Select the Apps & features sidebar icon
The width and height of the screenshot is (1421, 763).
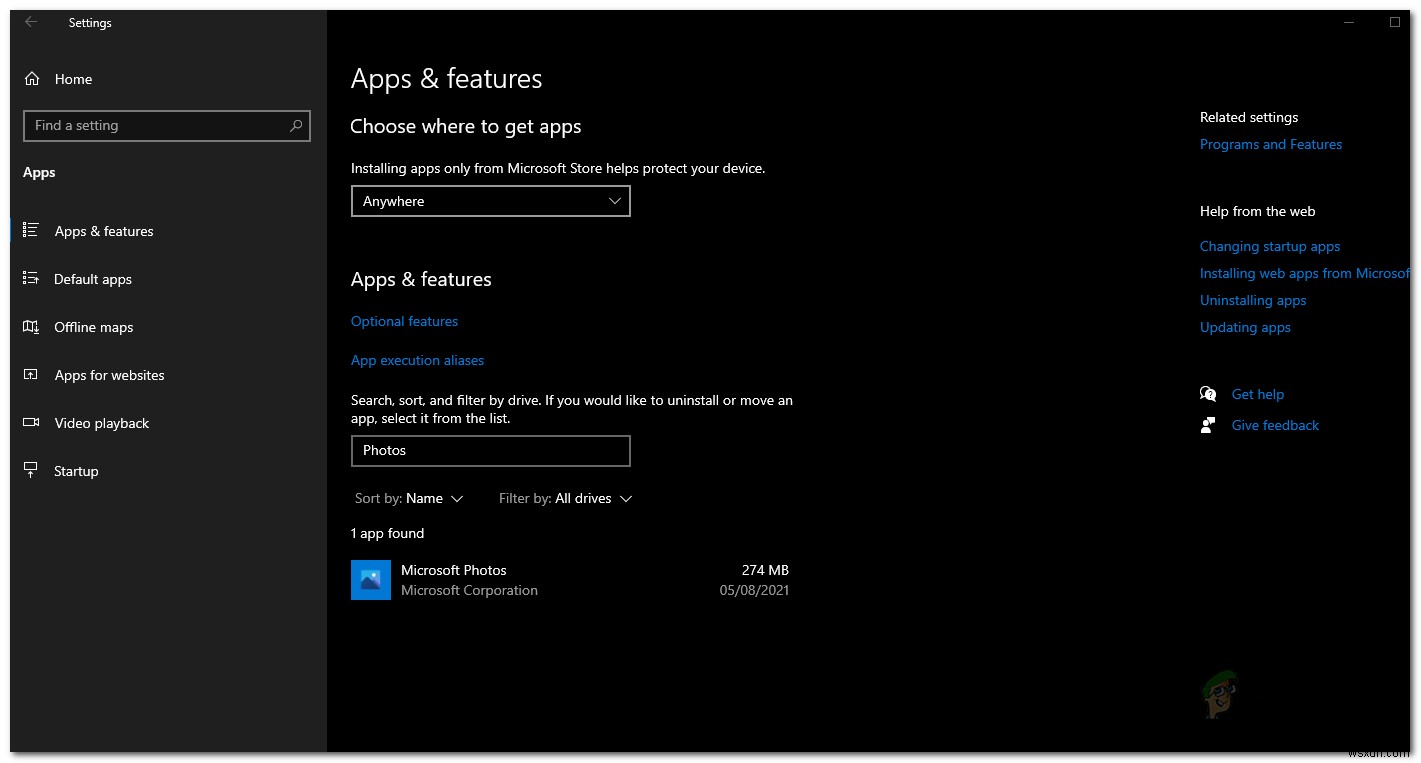(31, 231)
